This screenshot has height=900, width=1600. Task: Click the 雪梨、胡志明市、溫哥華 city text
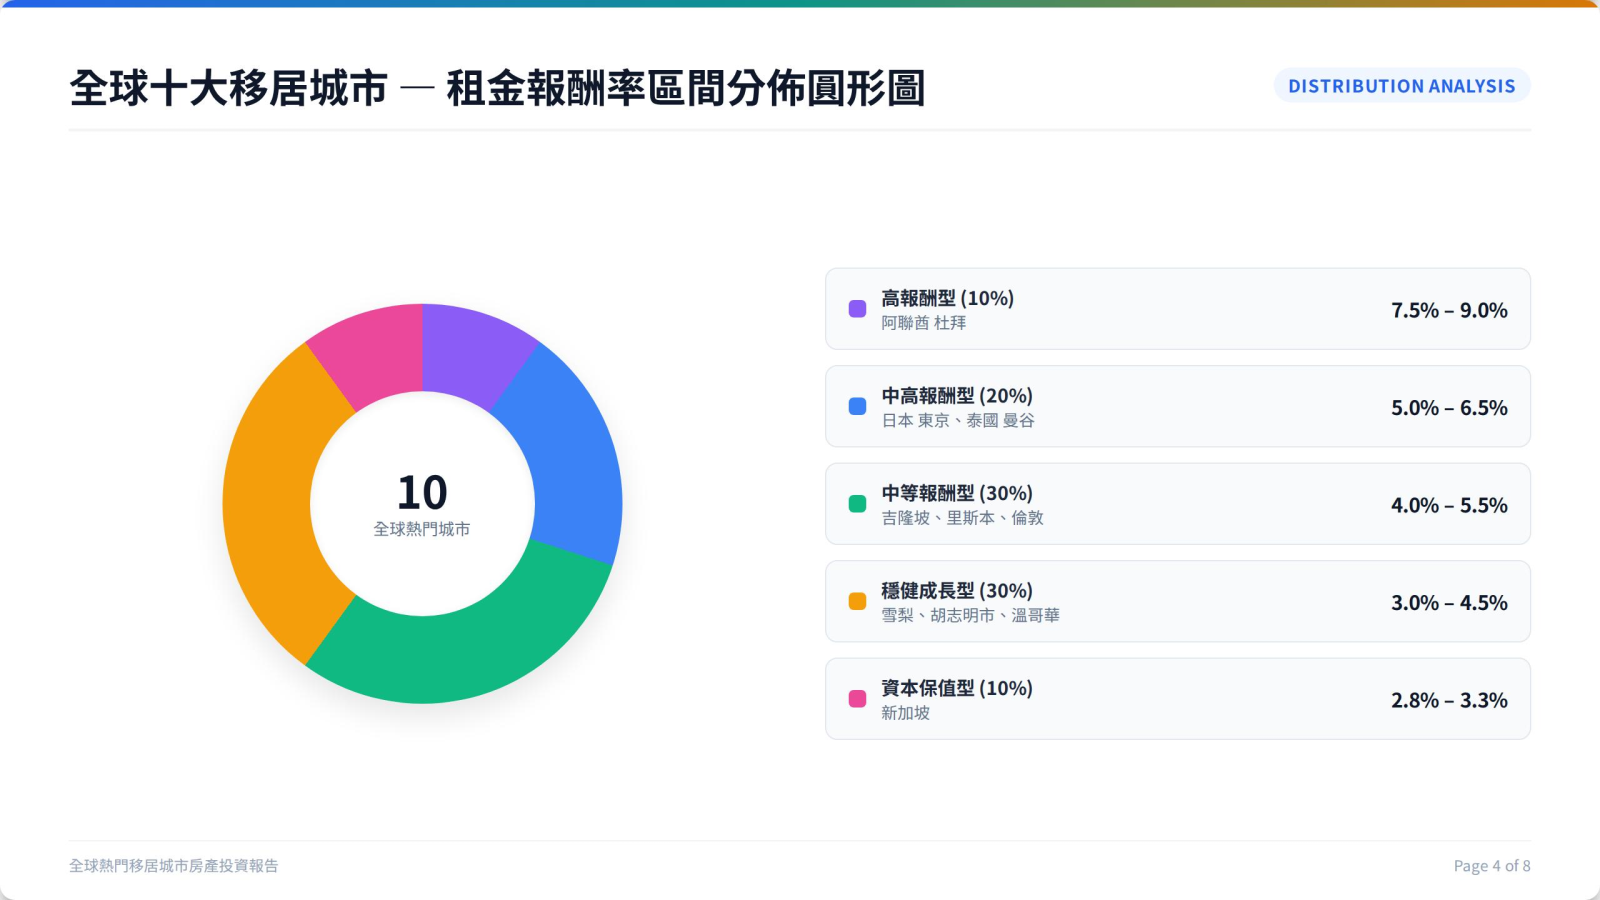click(x=970, y=616)
